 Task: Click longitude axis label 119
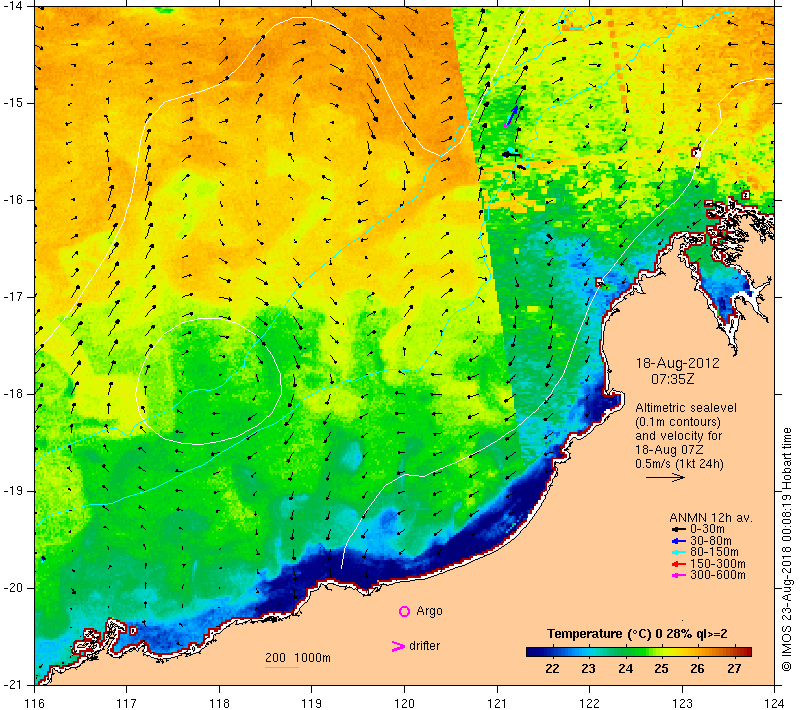coord(312,703)
